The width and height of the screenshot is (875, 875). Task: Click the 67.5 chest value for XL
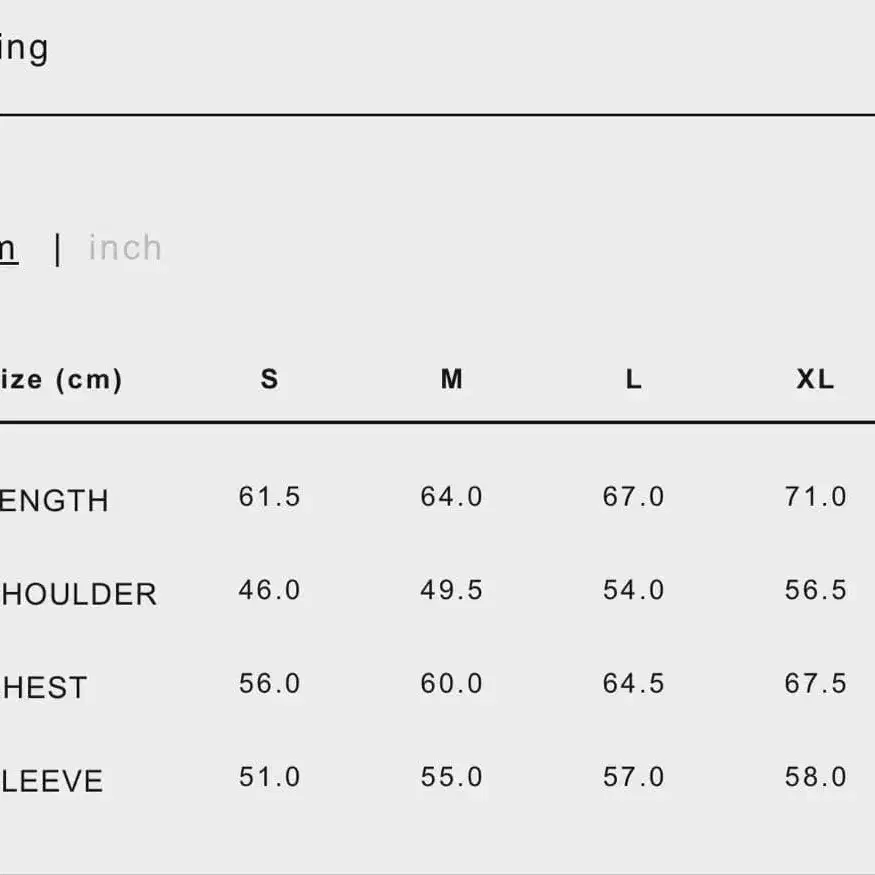816,684
